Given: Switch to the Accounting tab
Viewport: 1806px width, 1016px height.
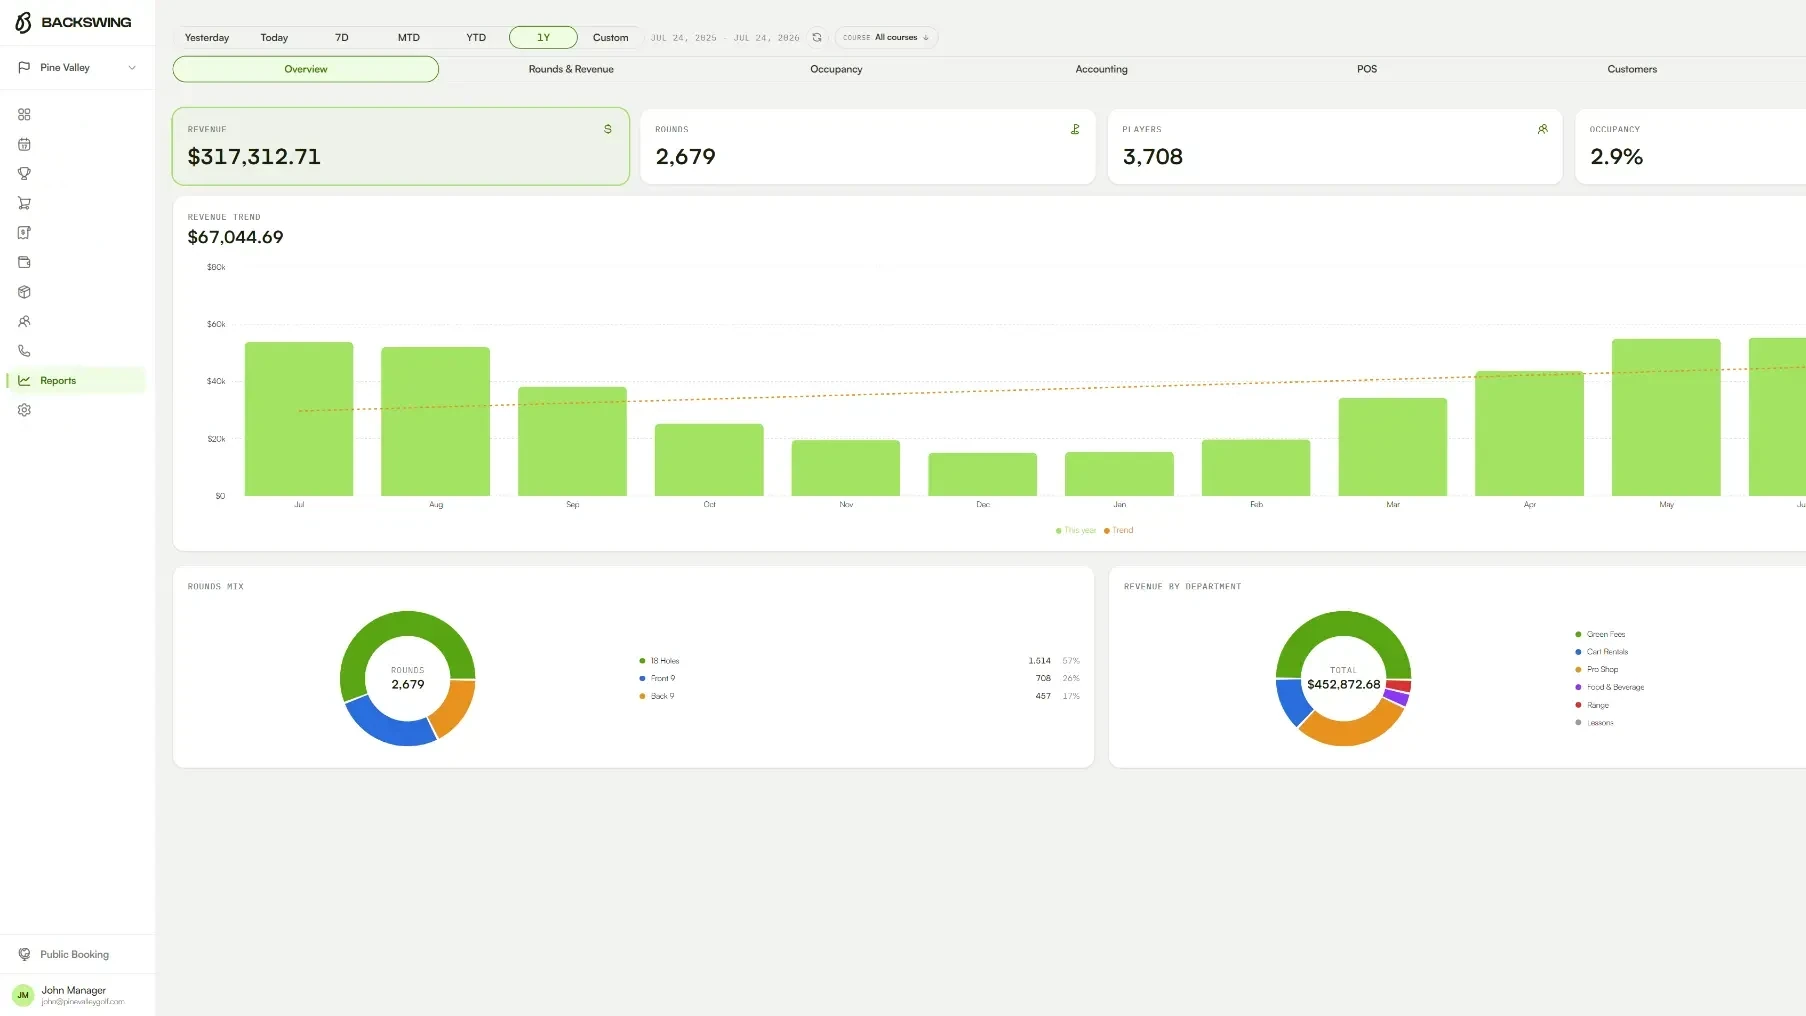Looking at the screenshot, I should [x=1101, y=69].
